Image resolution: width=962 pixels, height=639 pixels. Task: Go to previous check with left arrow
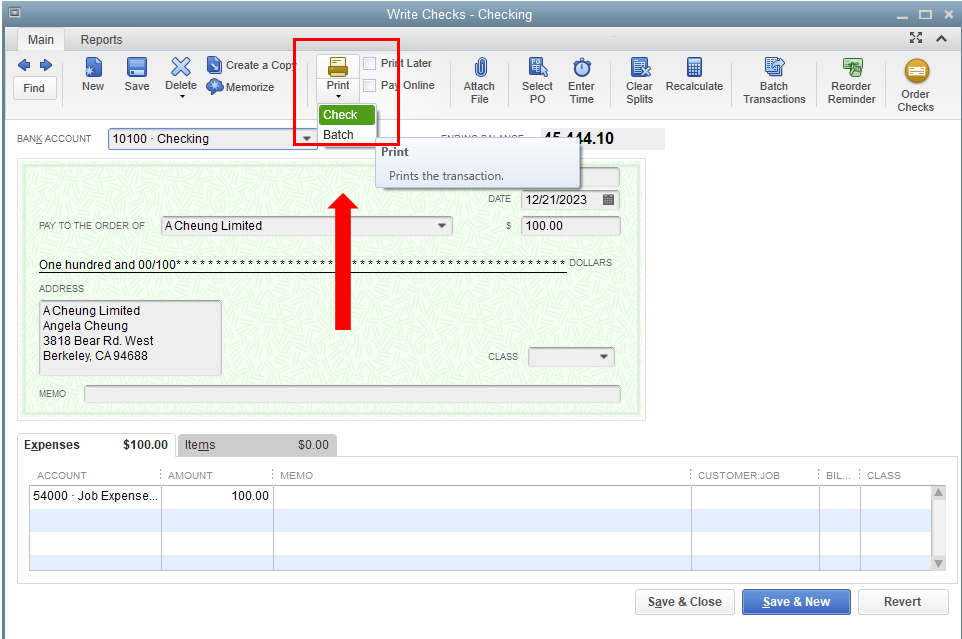[24, 65]
